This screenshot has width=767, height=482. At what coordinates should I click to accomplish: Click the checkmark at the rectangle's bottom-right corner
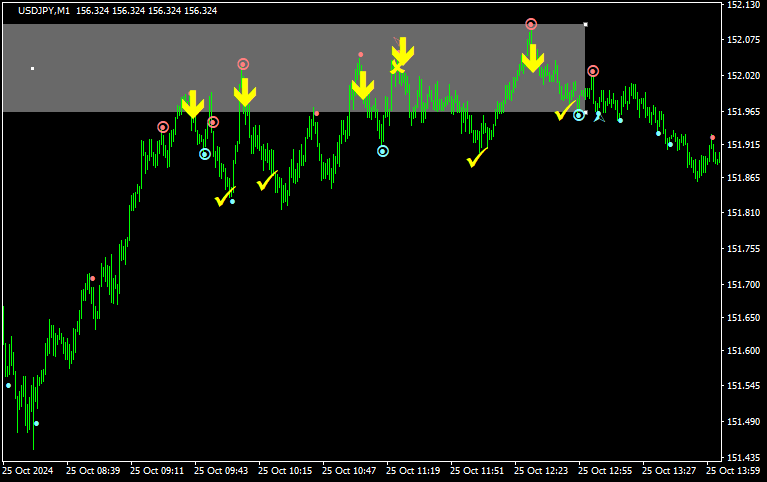point(565,111)
